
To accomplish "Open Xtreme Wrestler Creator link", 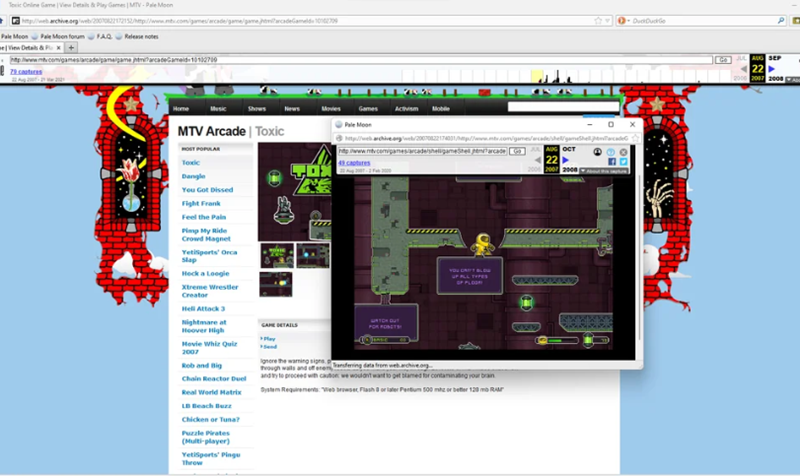I will tap(210, 291).
